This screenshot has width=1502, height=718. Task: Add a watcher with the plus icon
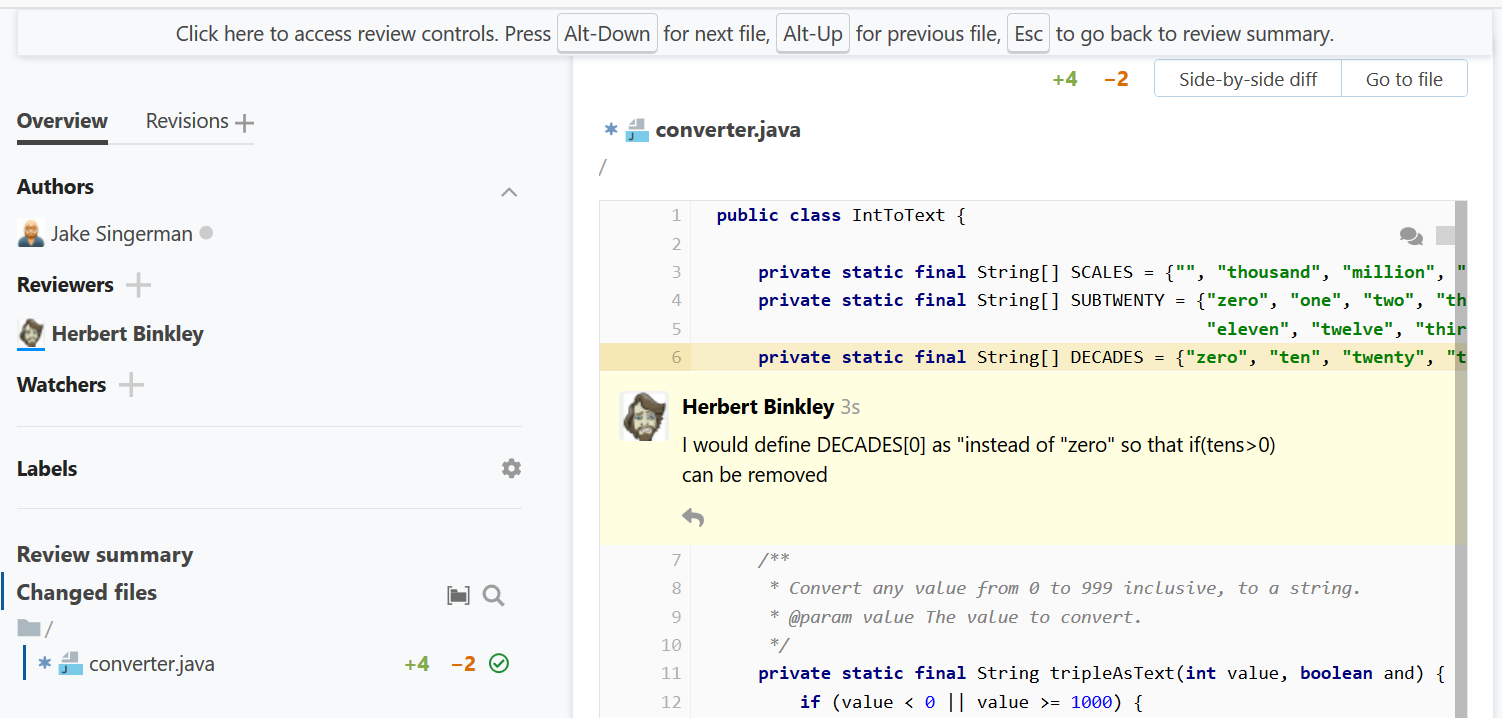[131, 385]
